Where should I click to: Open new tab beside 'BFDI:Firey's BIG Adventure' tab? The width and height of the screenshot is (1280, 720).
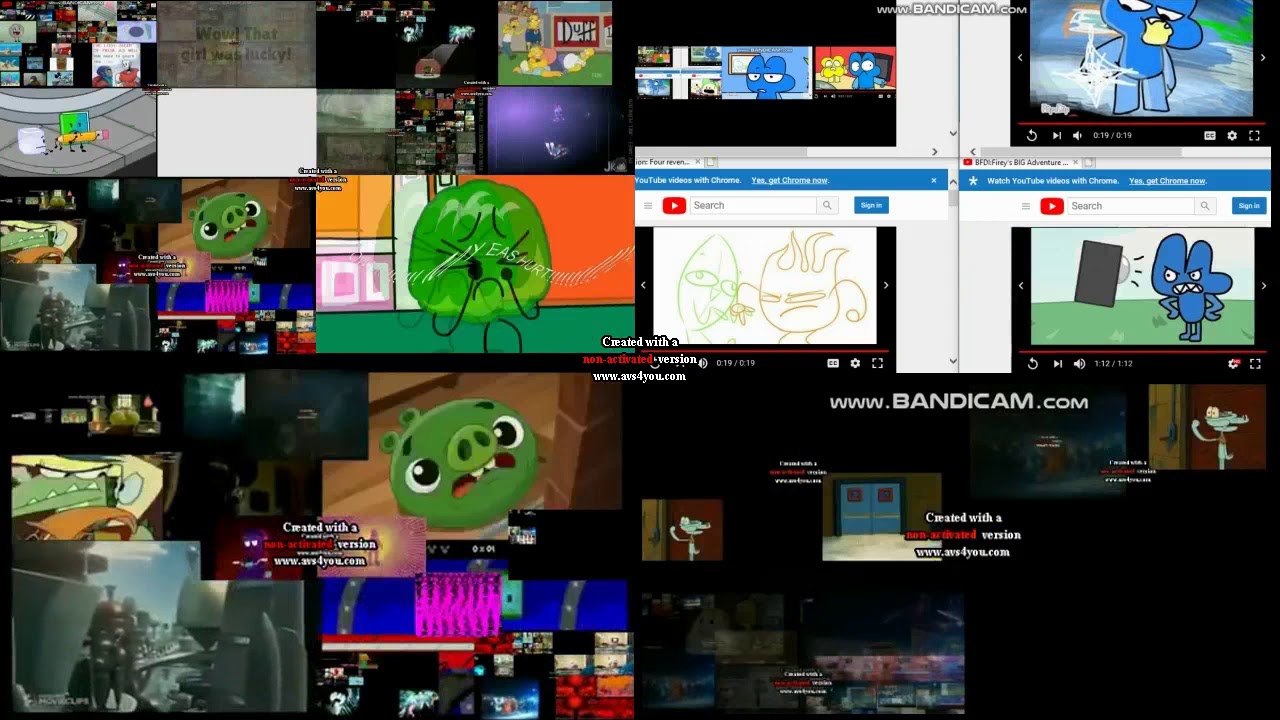[x=1088, y=162]
